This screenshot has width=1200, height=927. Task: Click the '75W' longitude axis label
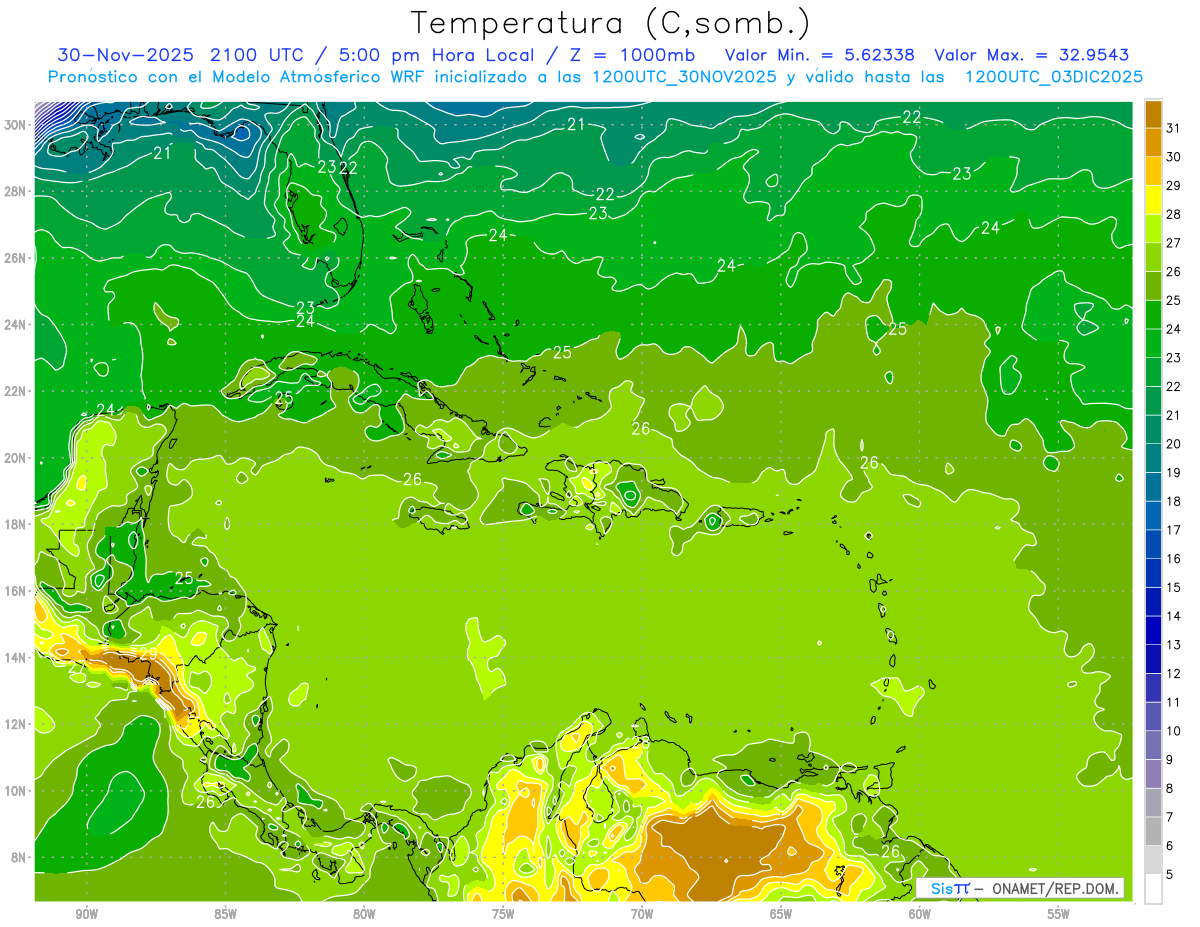(x=503, y=914)
